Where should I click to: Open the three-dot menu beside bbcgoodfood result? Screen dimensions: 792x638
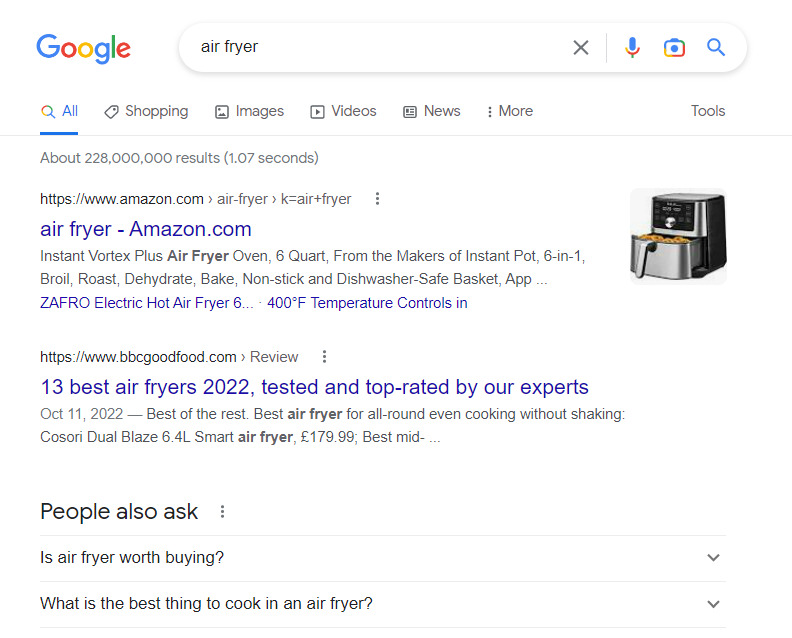click(x=324, y=357)
